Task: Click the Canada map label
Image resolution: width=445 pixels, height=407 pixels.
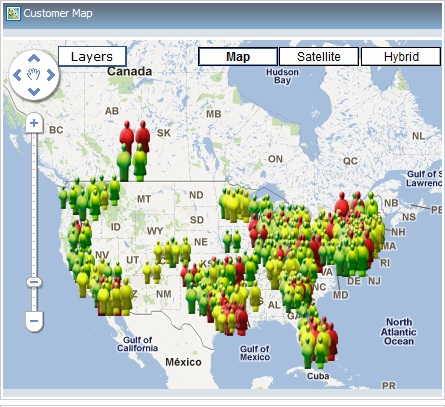Action: (130, 71)
